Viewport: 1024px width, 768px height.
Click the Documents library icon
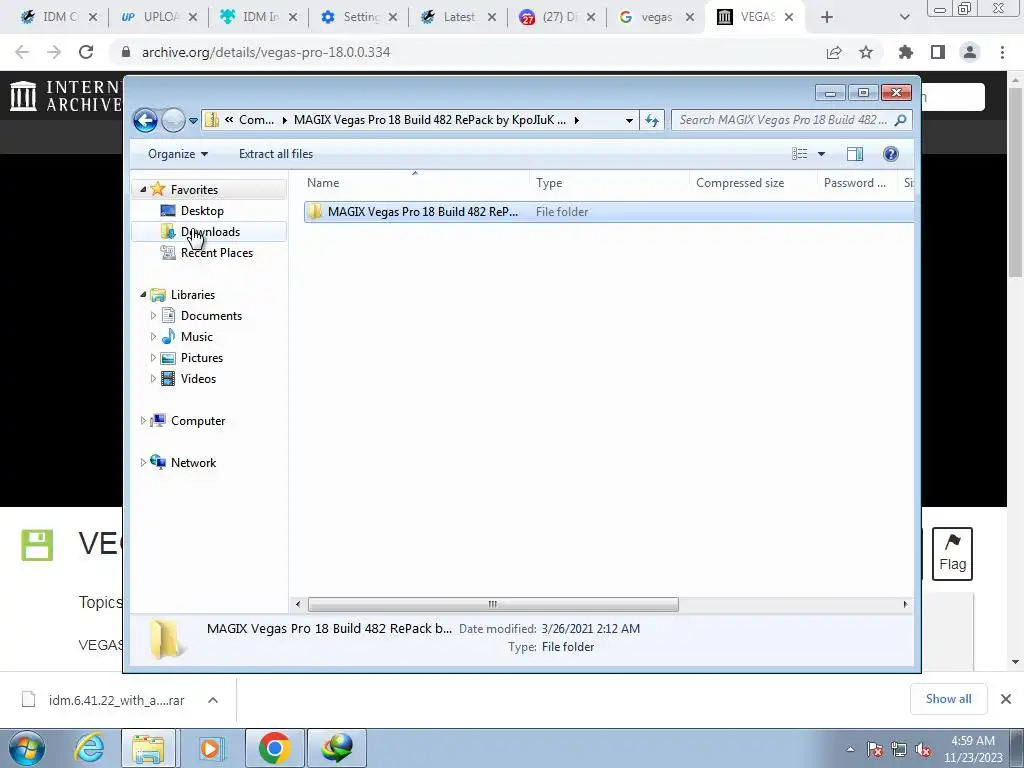(168, 316)
